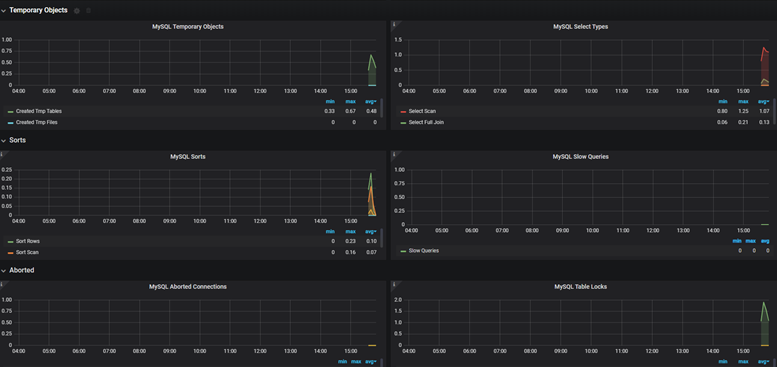Collapse the Aborted row chevron
This screenshot has width=777, height=367.
pyautogui.click(x=3, y=271)
